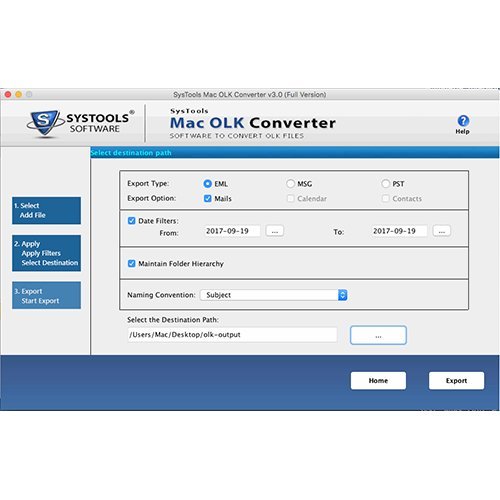Toggle the Calendar export option
The height and width of the screenshot is (500, 500).
290,199
